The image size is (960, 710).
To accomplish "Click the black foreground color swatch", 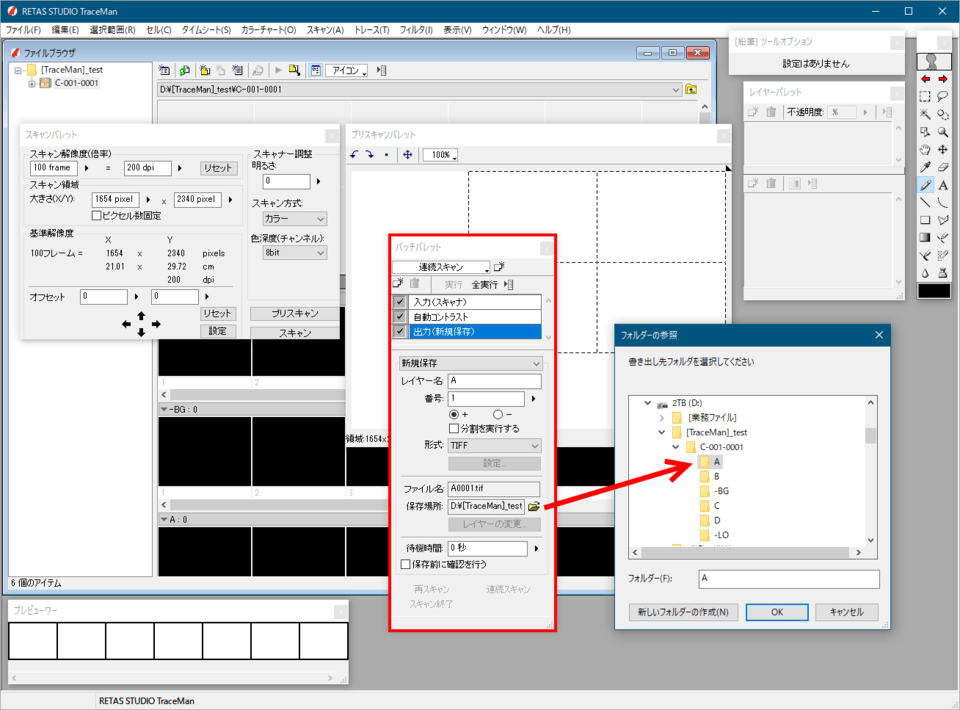I will click(x=934, y=290).
